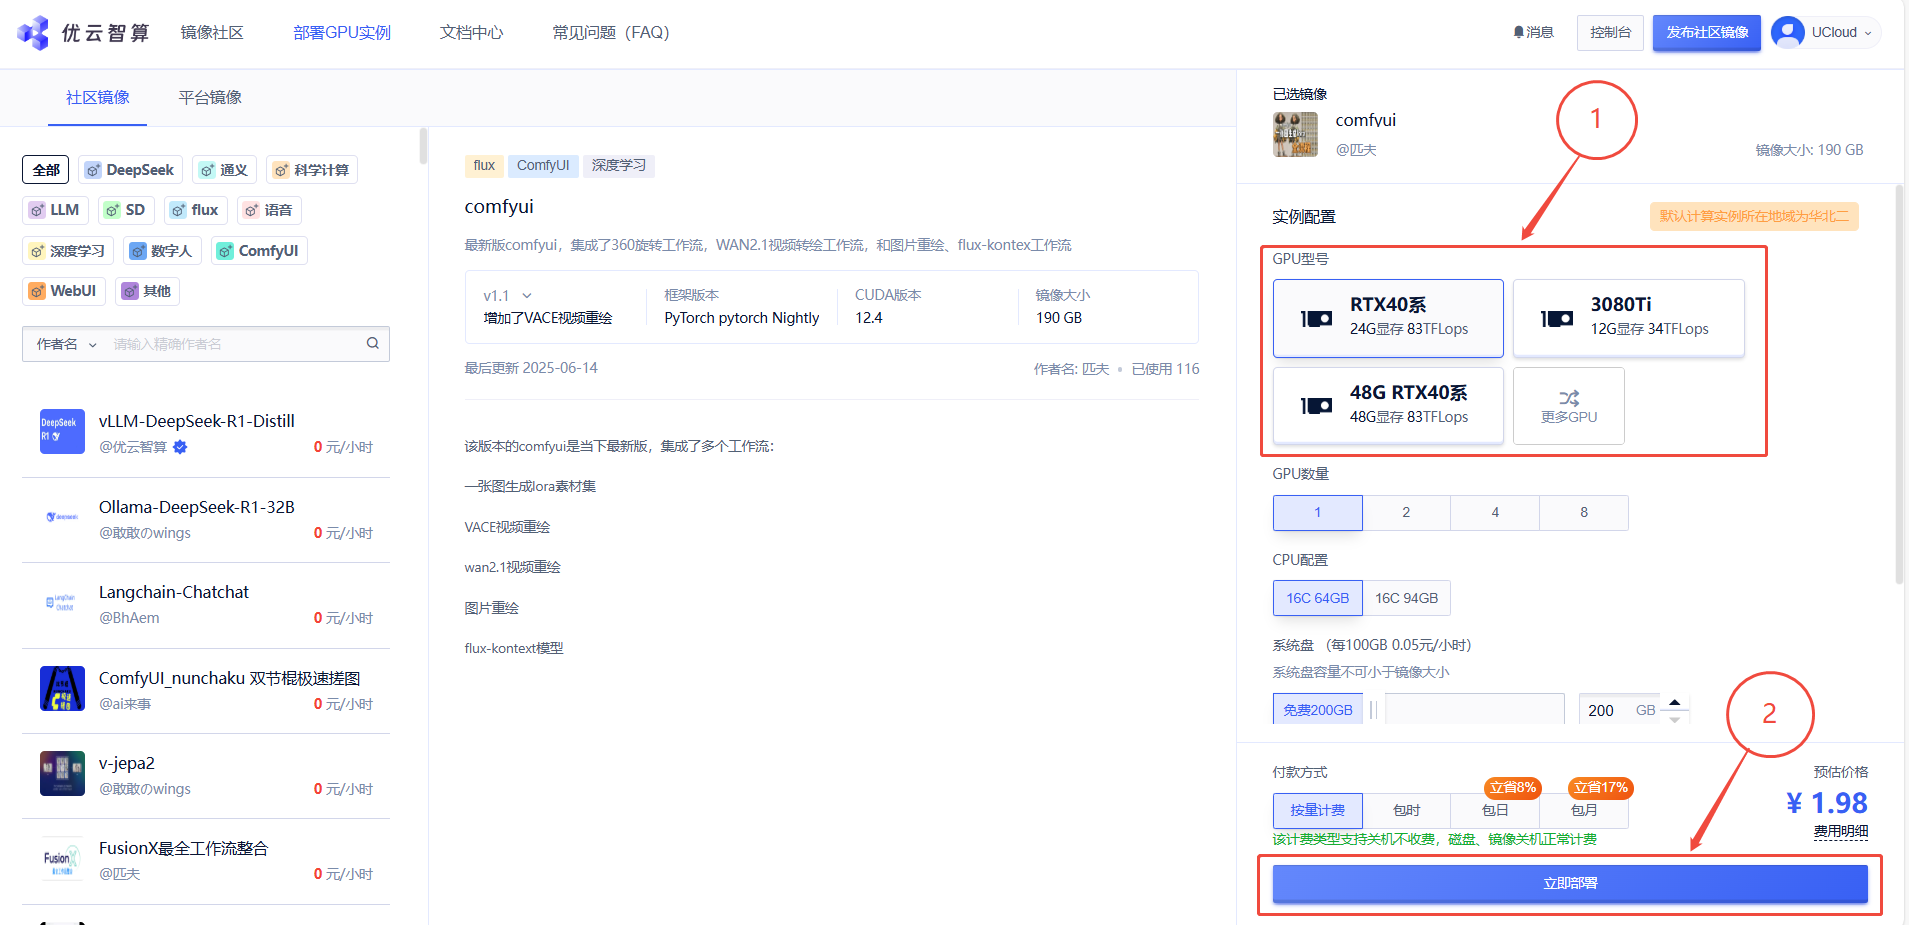The image size is (1909, 925).
Task: Click the 发布社区镜像 button
Action: point(1706,32)
